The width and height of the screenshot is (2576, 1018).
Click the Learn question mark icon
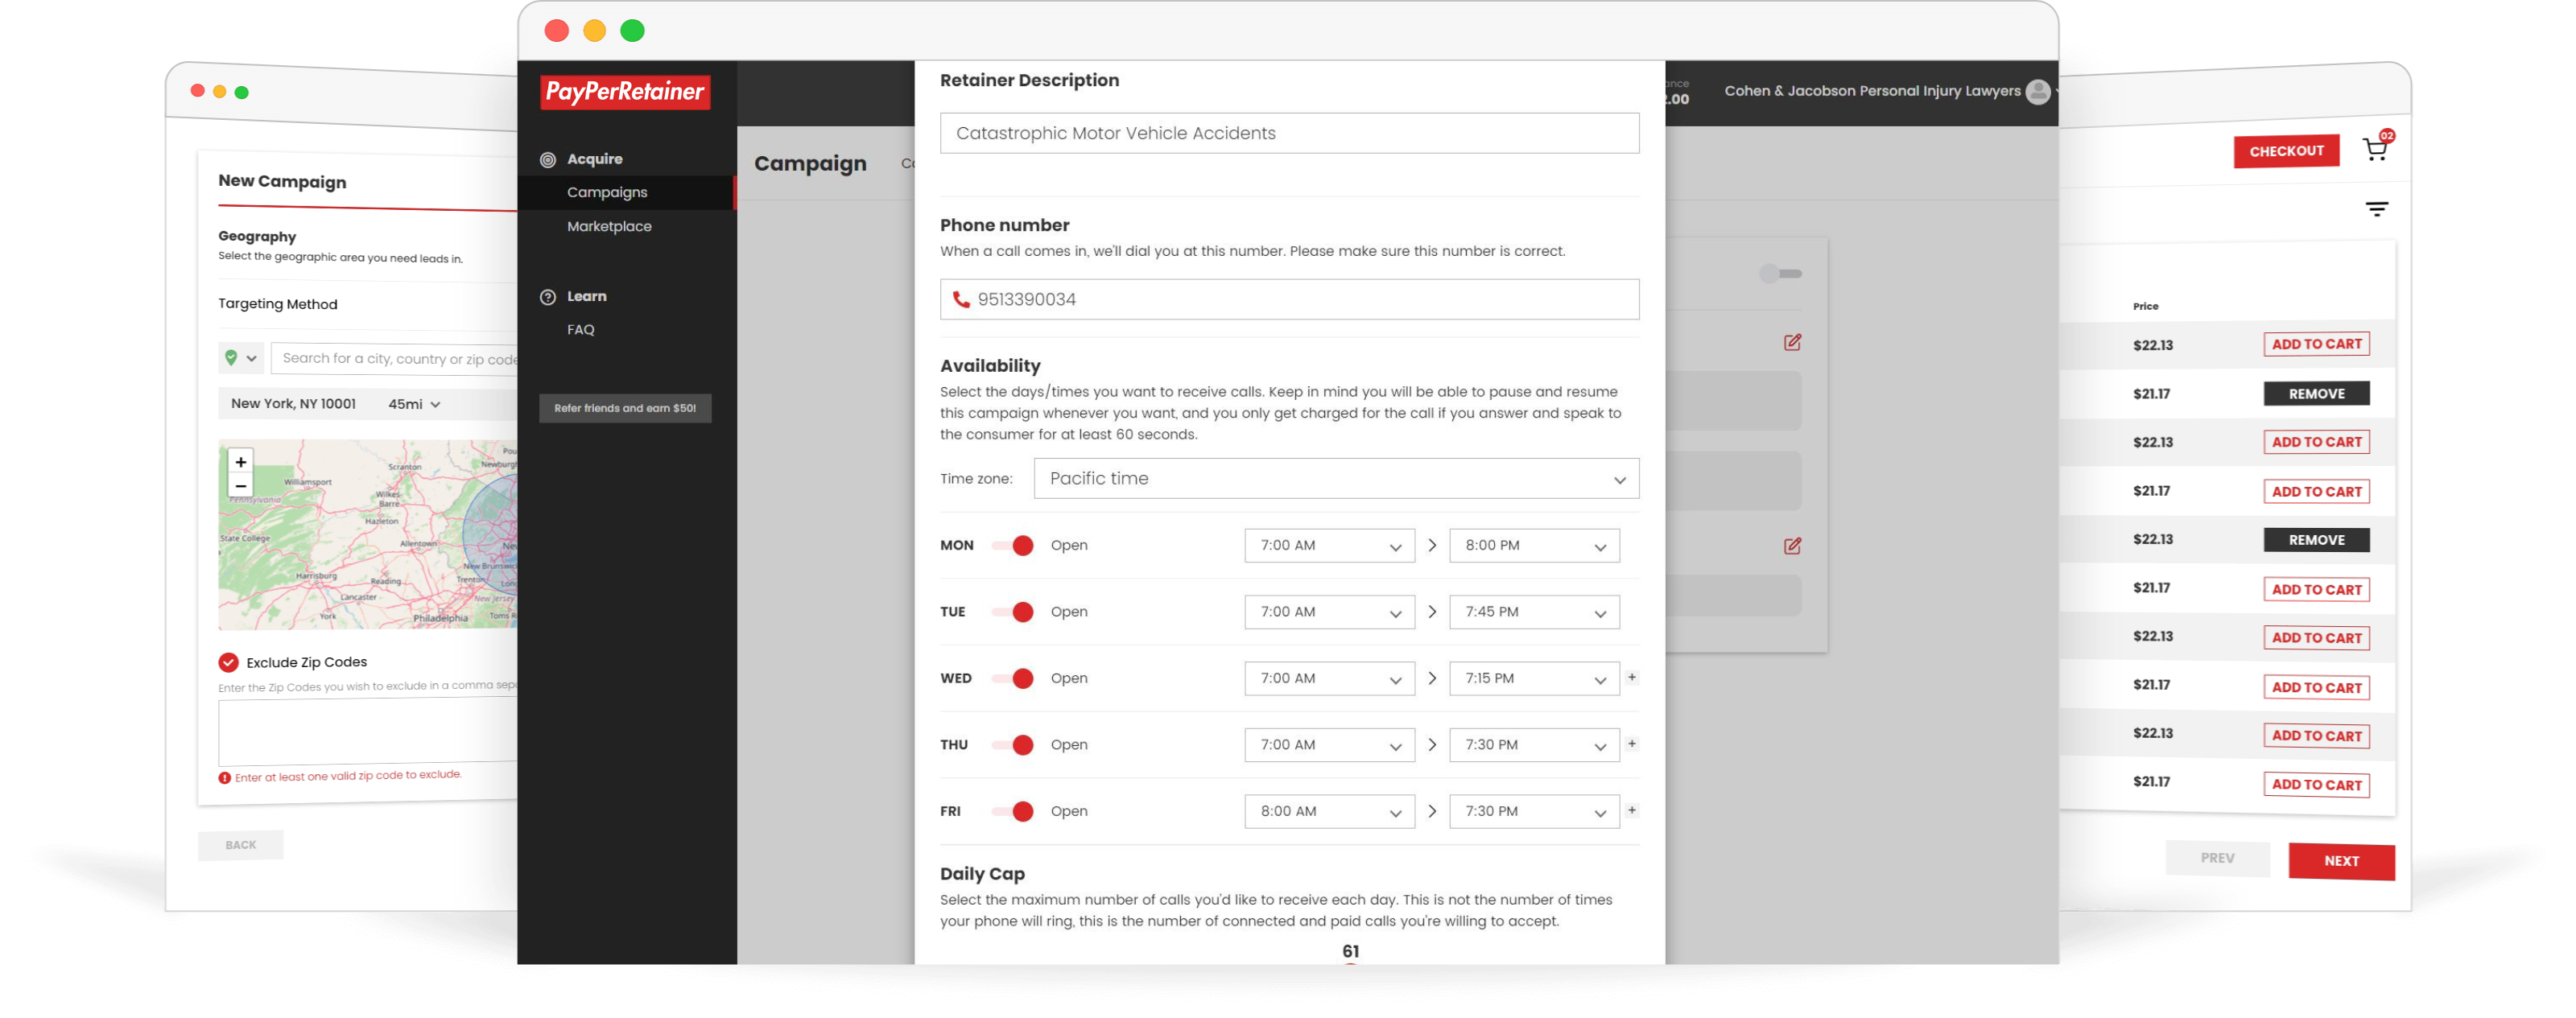point(548,297)
